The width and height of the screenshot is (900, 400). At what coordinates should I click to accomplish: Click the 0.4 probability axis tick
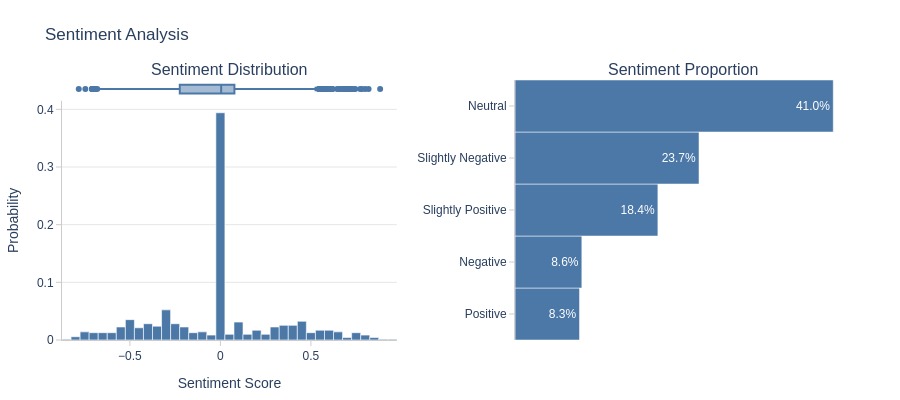tap(46, 109)
